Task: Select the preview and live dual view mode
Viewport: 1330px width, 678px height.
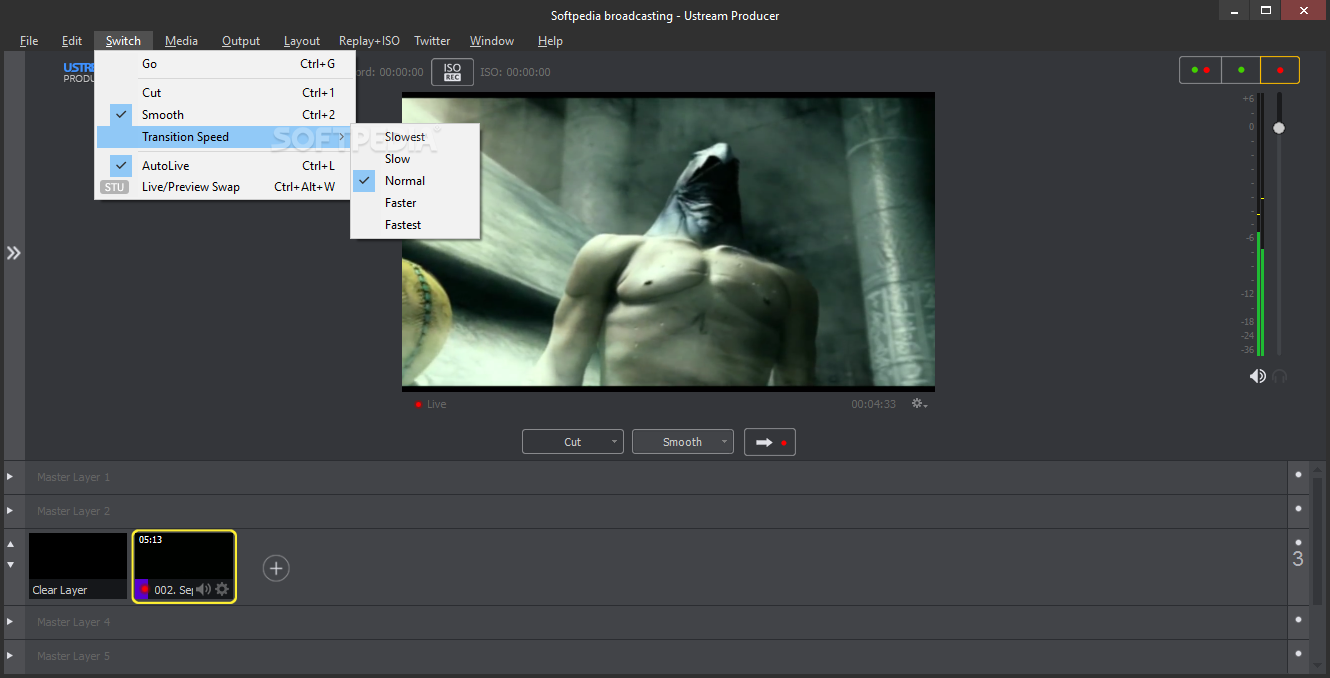Action: point(1200,70)
